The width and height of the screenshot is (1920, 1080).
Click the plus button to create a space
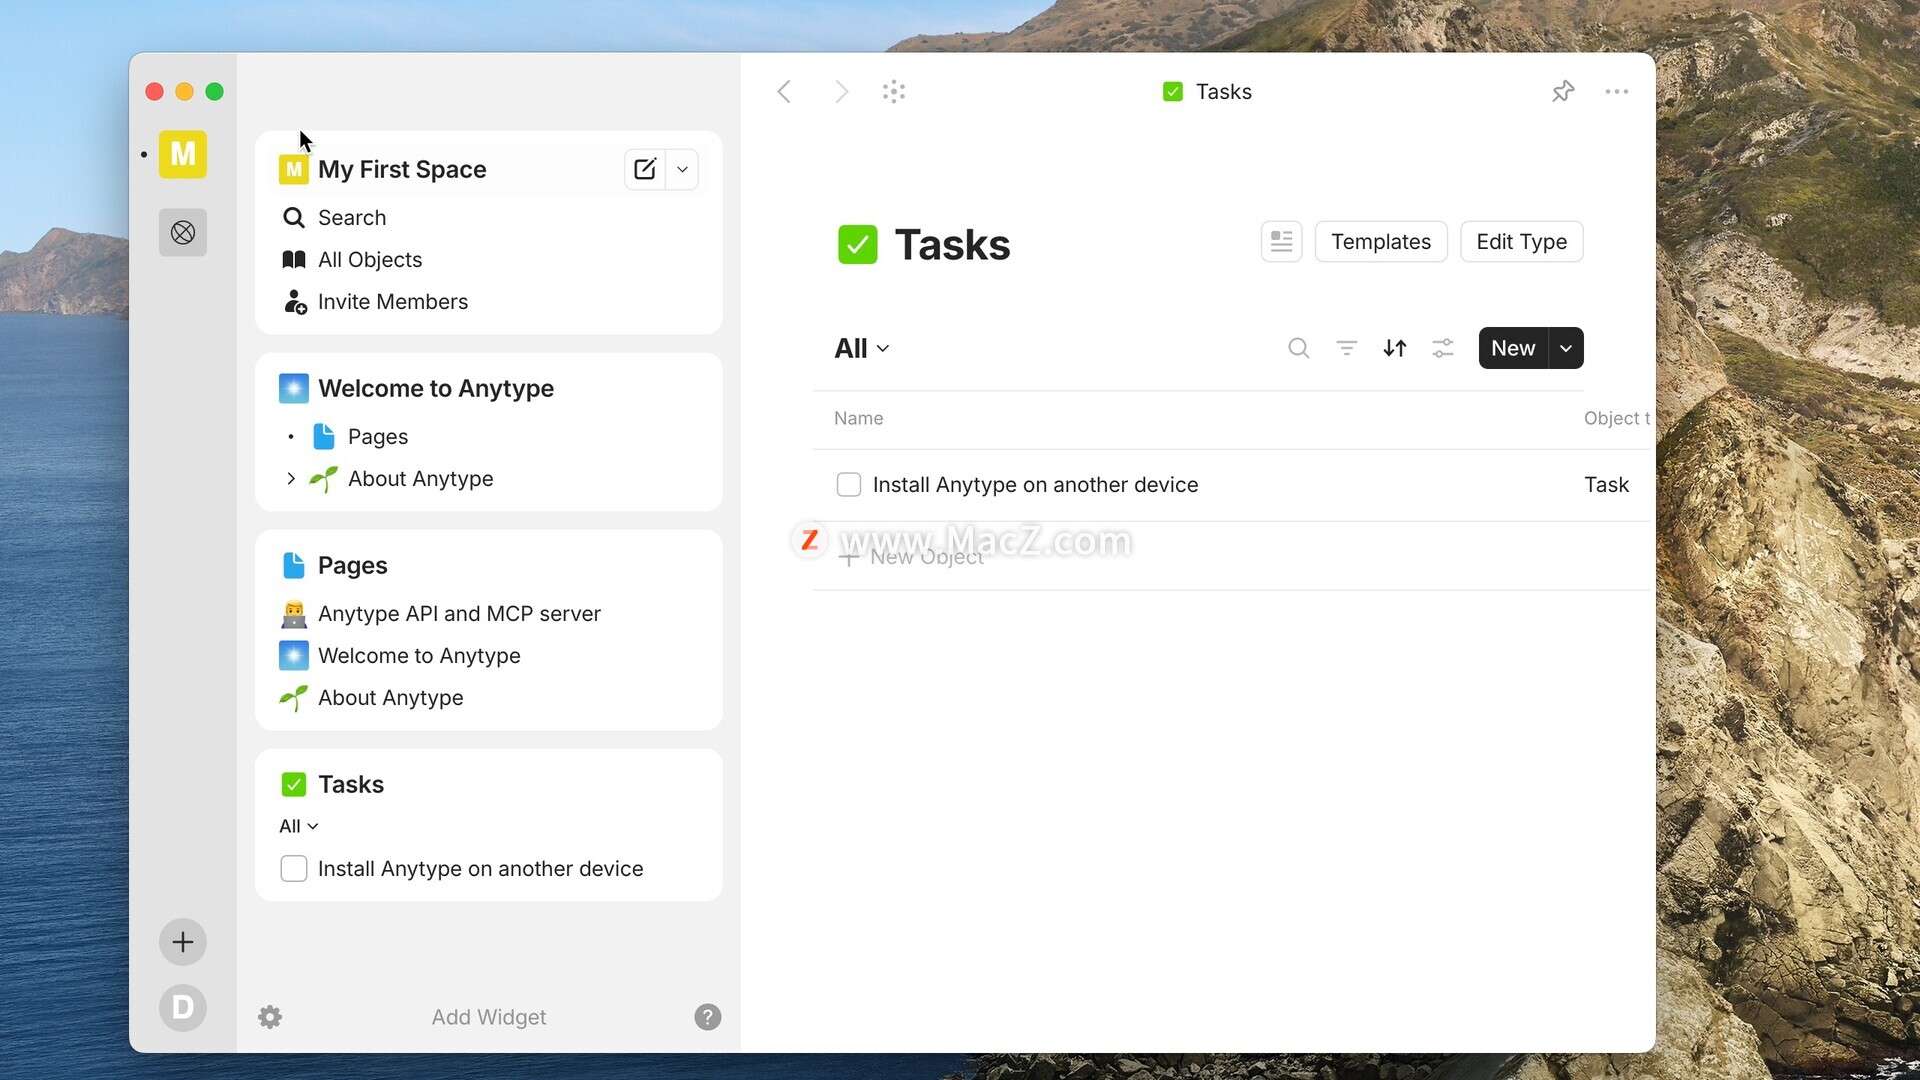click(182, 942)
